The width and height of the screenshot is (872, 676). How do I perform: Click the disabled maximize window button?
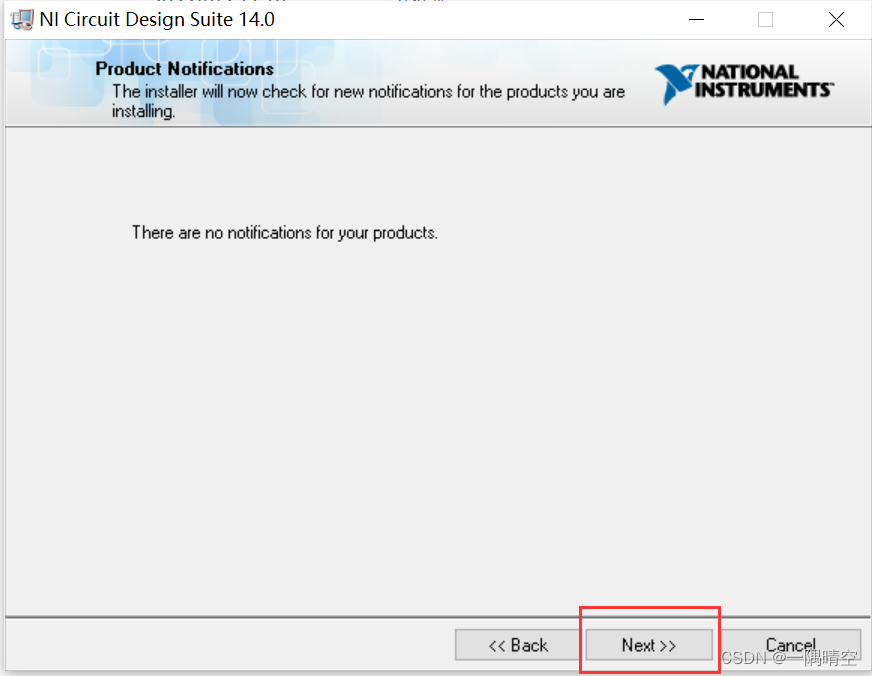point(765,19)
